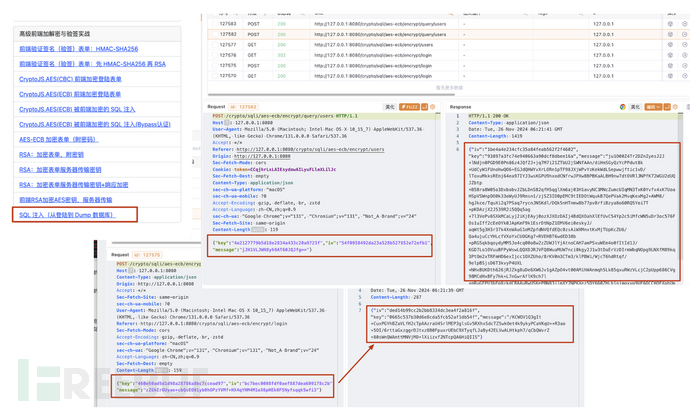Viewport: 690px width, 408px height.
Task: Click the FUZZ button in Request panel
Action: (409, 107)
